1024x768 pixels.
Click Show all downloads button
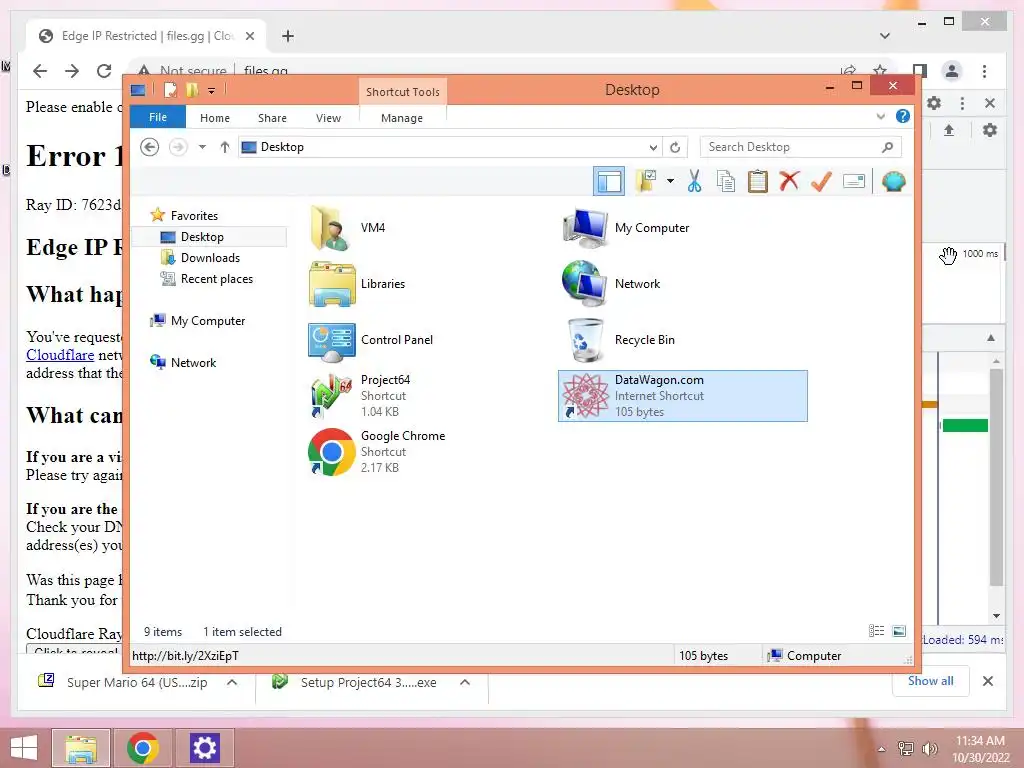(x=931, y=681)
